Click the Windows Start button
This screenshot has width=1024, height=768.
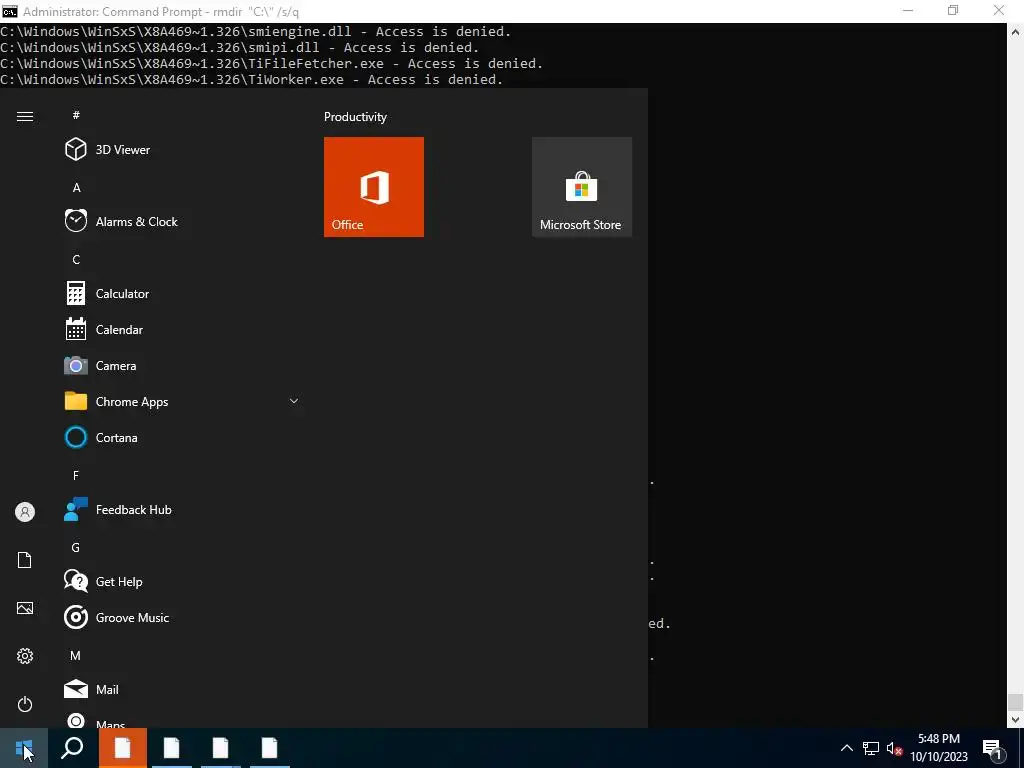[x=24, y=748]
